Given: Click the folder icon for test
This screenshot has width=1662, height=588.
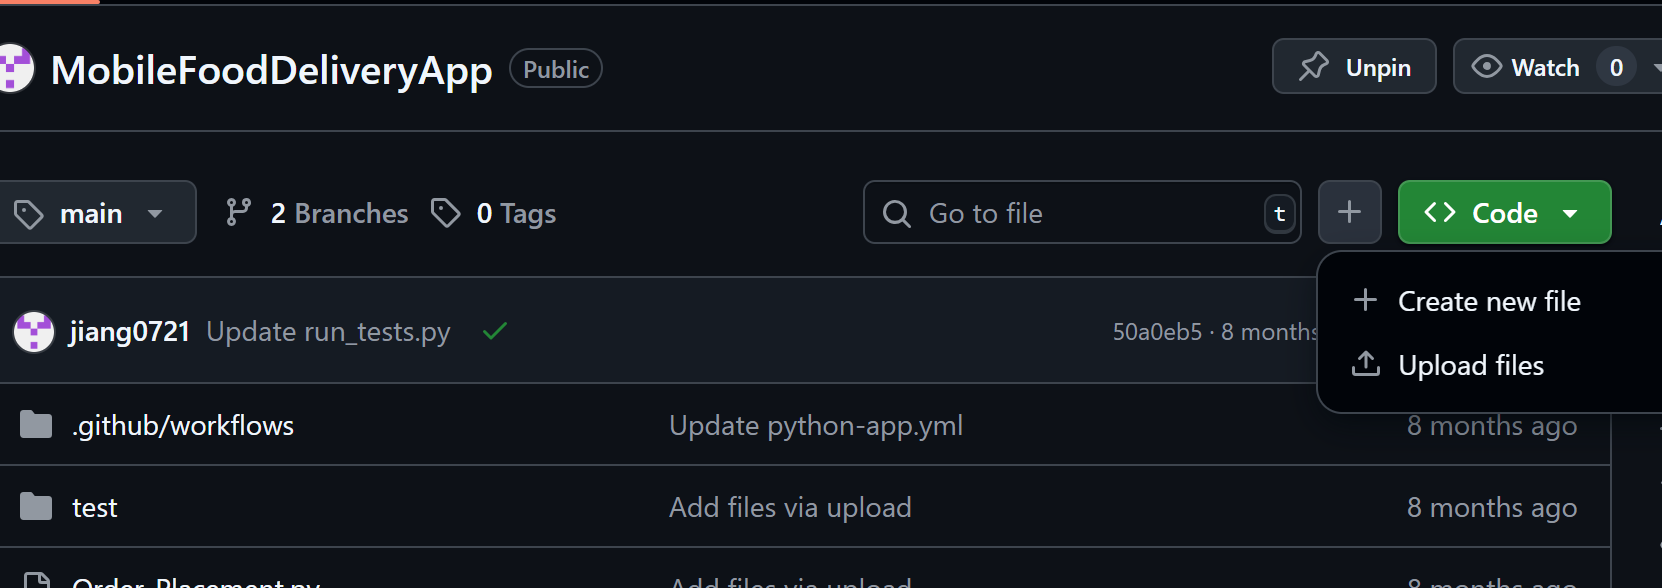Looking at the screenshot, I should coord(36,507).
